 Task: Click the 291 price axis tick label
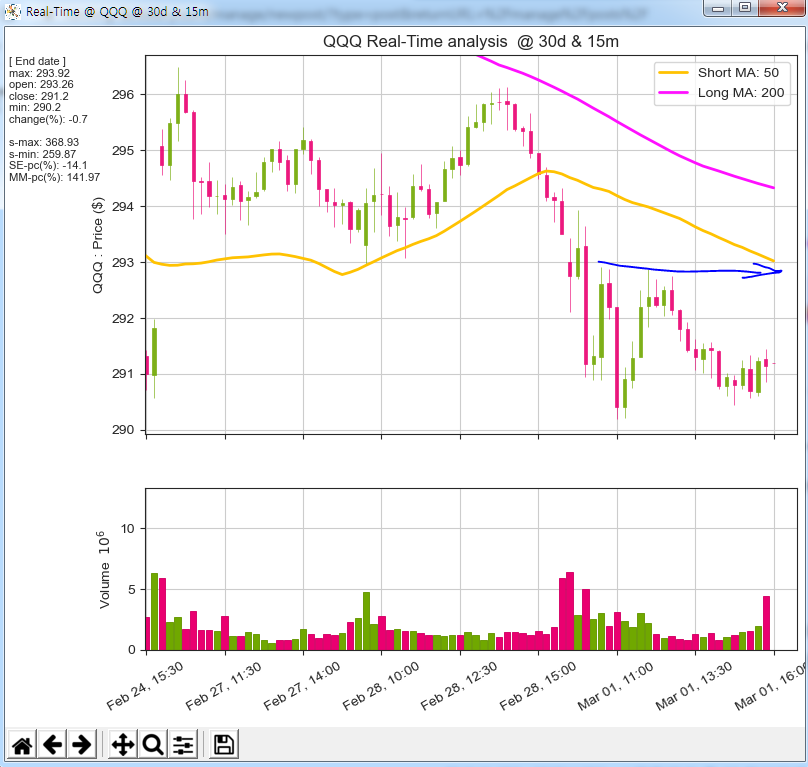coord(123,374)
